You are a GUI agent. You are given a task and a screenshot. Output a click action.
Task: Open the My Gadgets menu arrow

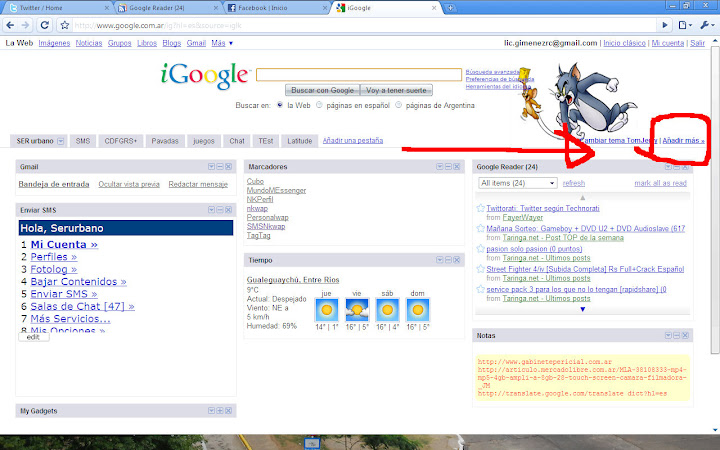[x=211, y=411]
